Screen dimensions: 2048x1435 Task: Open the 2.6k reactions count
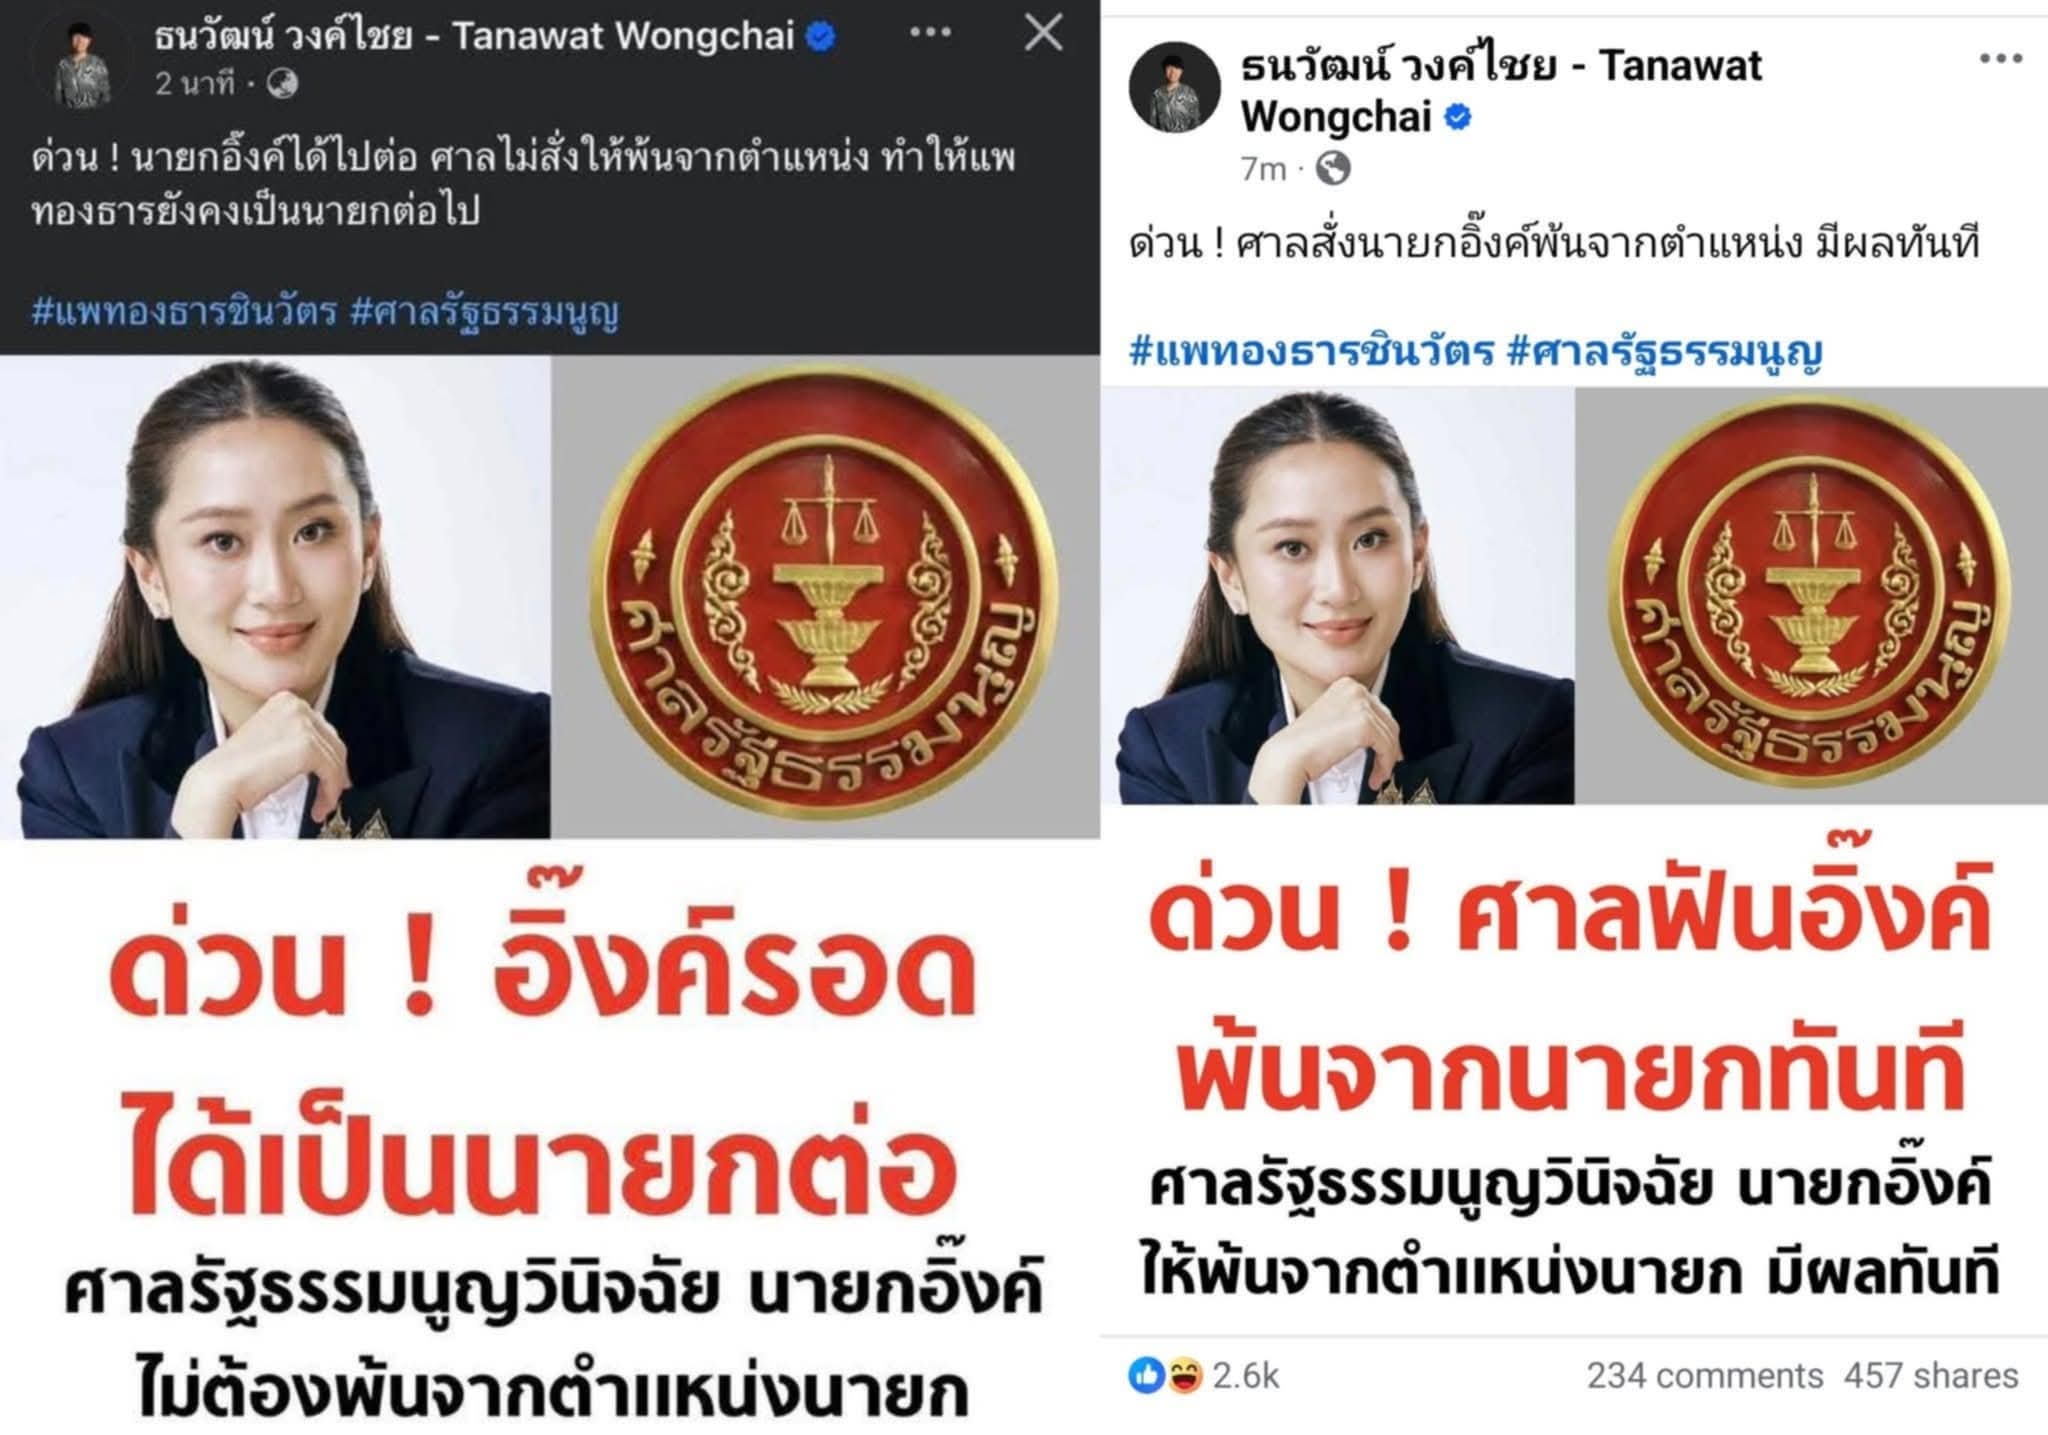[1246, 1376]
